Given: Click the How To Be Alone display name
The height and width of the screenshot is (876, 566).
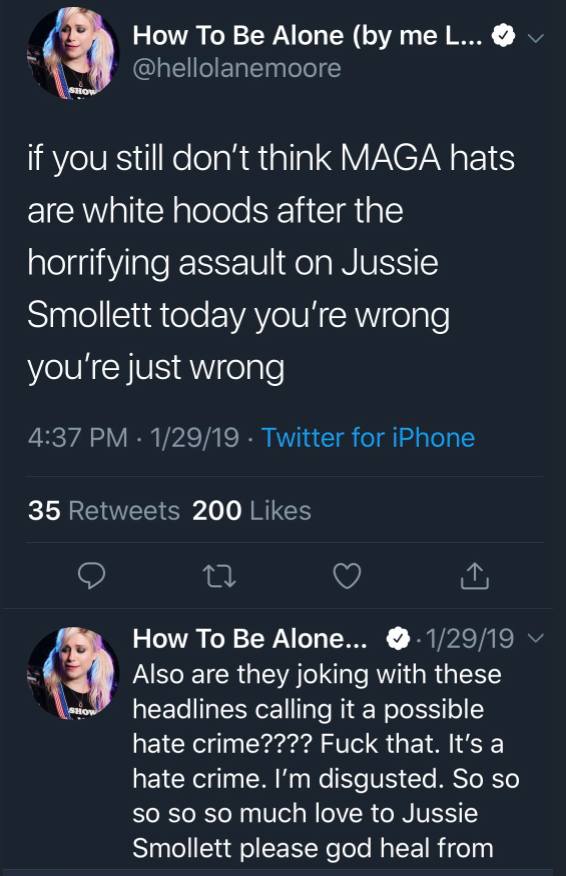Looking at the screenshot, I should 308,36.
